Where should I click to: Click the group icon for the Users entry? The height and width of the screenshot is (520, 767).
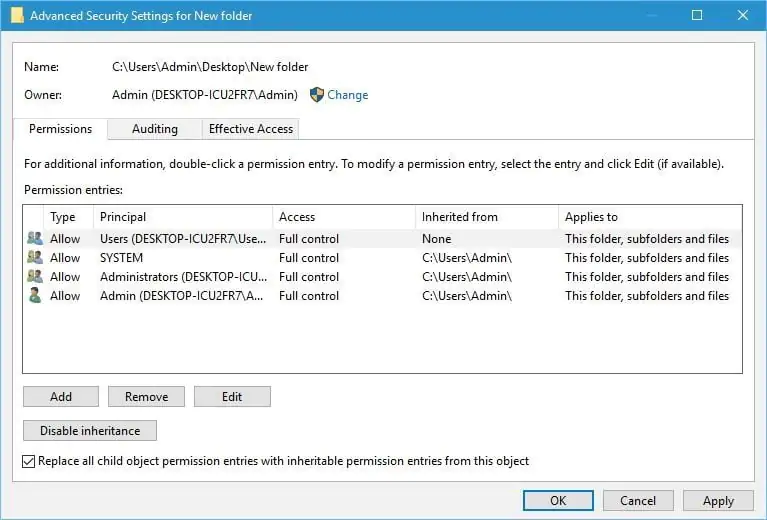tap(35, 239)
